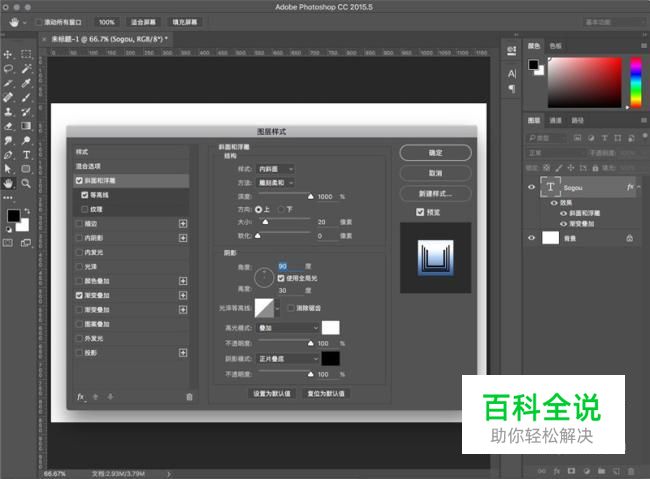
Task: Select the Magic Wand tool
Action: click(x=26, y=69)
